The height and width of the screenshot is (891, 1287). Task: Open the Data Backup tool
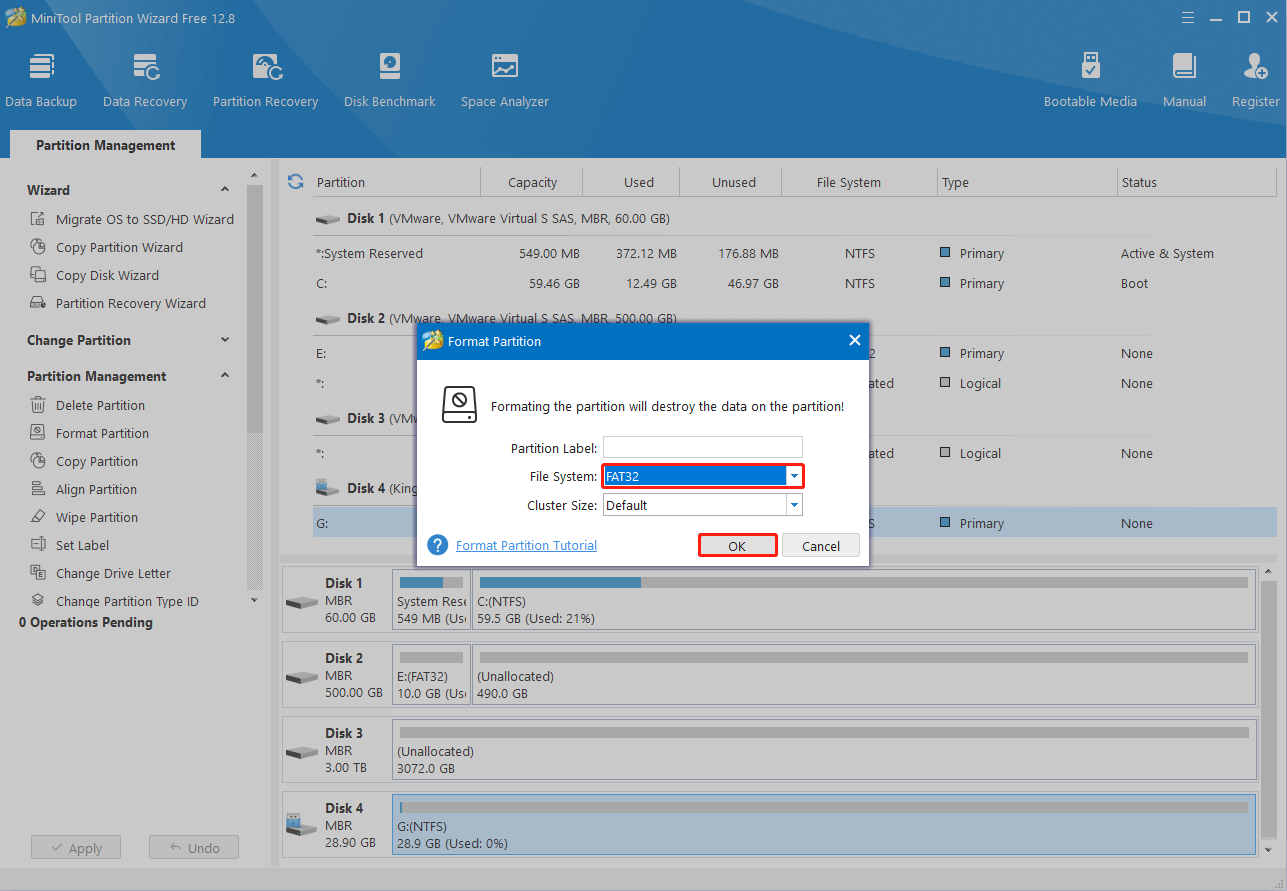coord(41,80)
